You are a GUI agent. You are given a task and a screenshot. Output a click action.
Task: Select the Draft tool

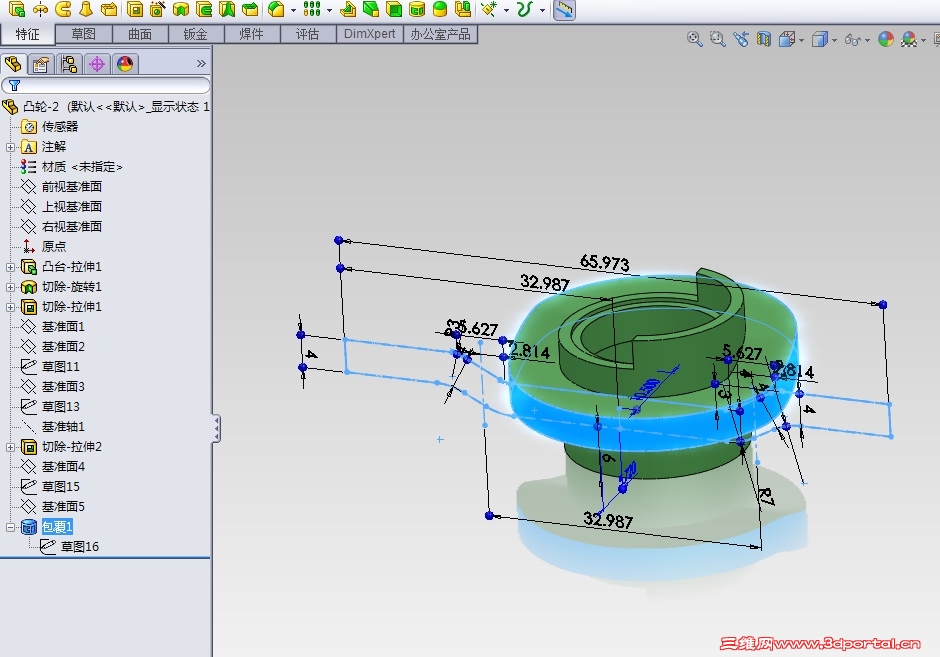pos(370,8)
